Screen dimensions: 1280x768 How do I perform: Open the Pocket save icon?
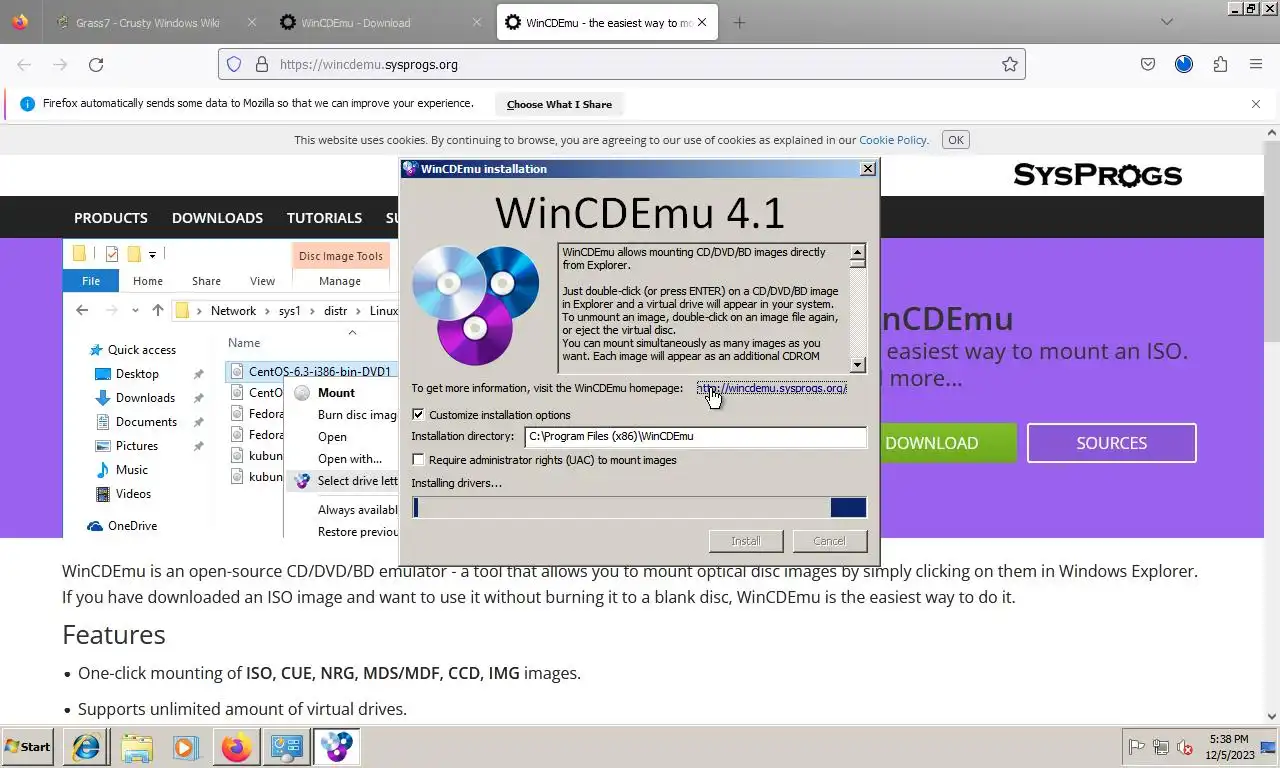pos(1148,64)
